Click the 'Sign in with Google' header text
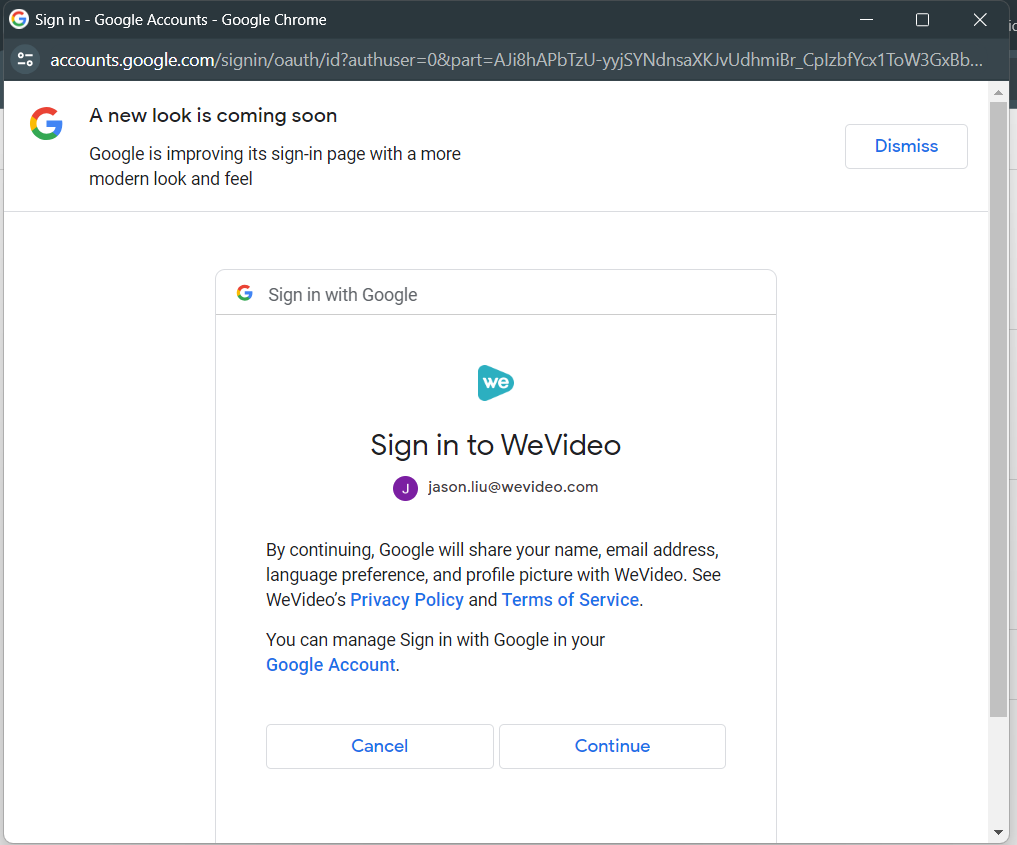 (x=342, y=294)
